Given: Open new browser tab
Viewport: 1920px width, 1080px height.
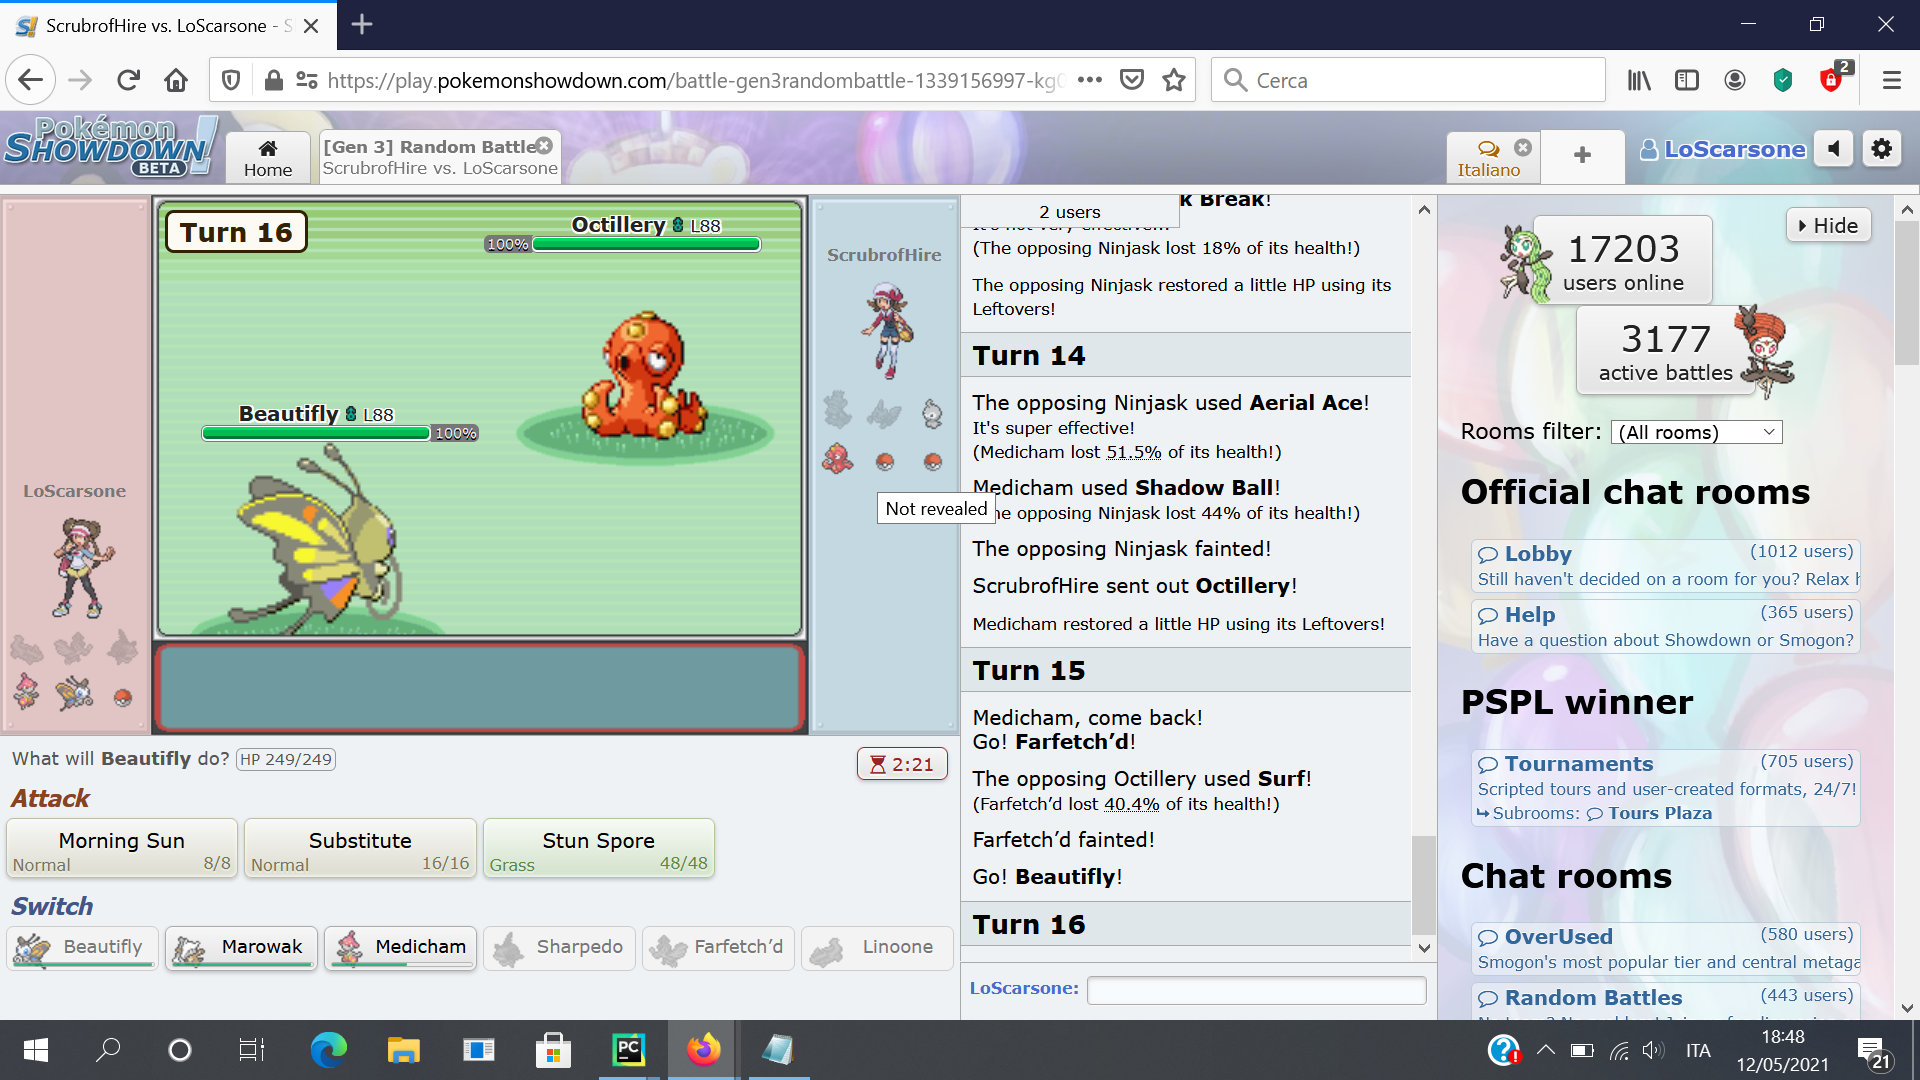Looking at the screenshot, I should click(362, 25).
